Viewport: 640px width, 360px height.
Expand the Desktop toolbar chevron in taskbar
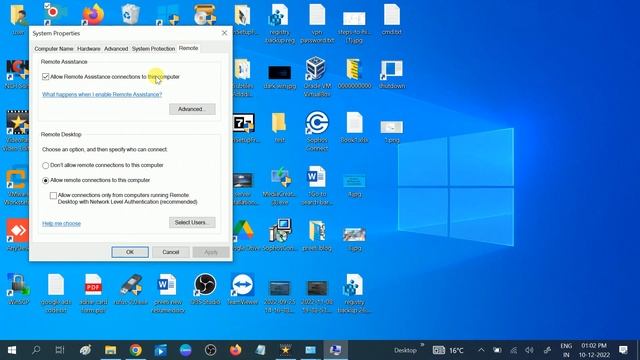point(422,346)
